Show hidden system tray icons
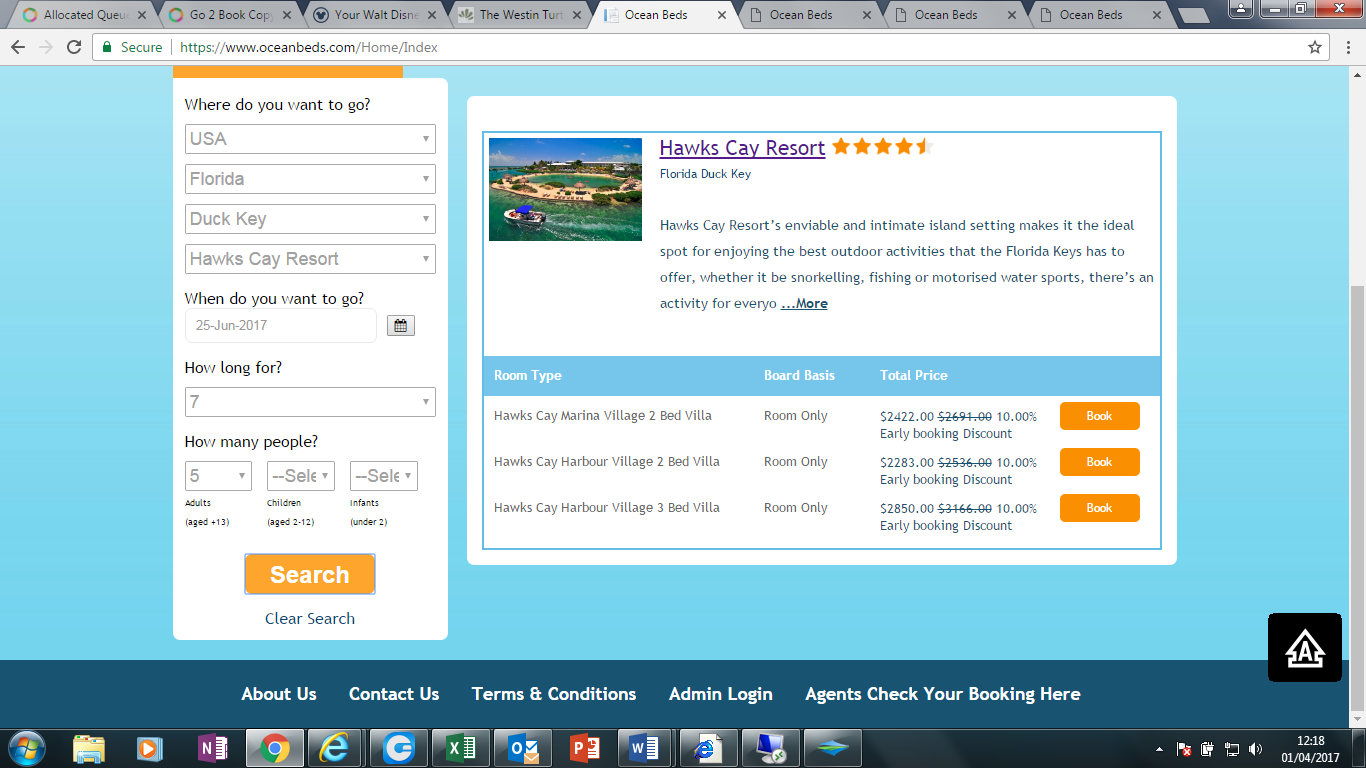The width and height of the screenshot is (1366, 768). click(x=1160, y=749)
